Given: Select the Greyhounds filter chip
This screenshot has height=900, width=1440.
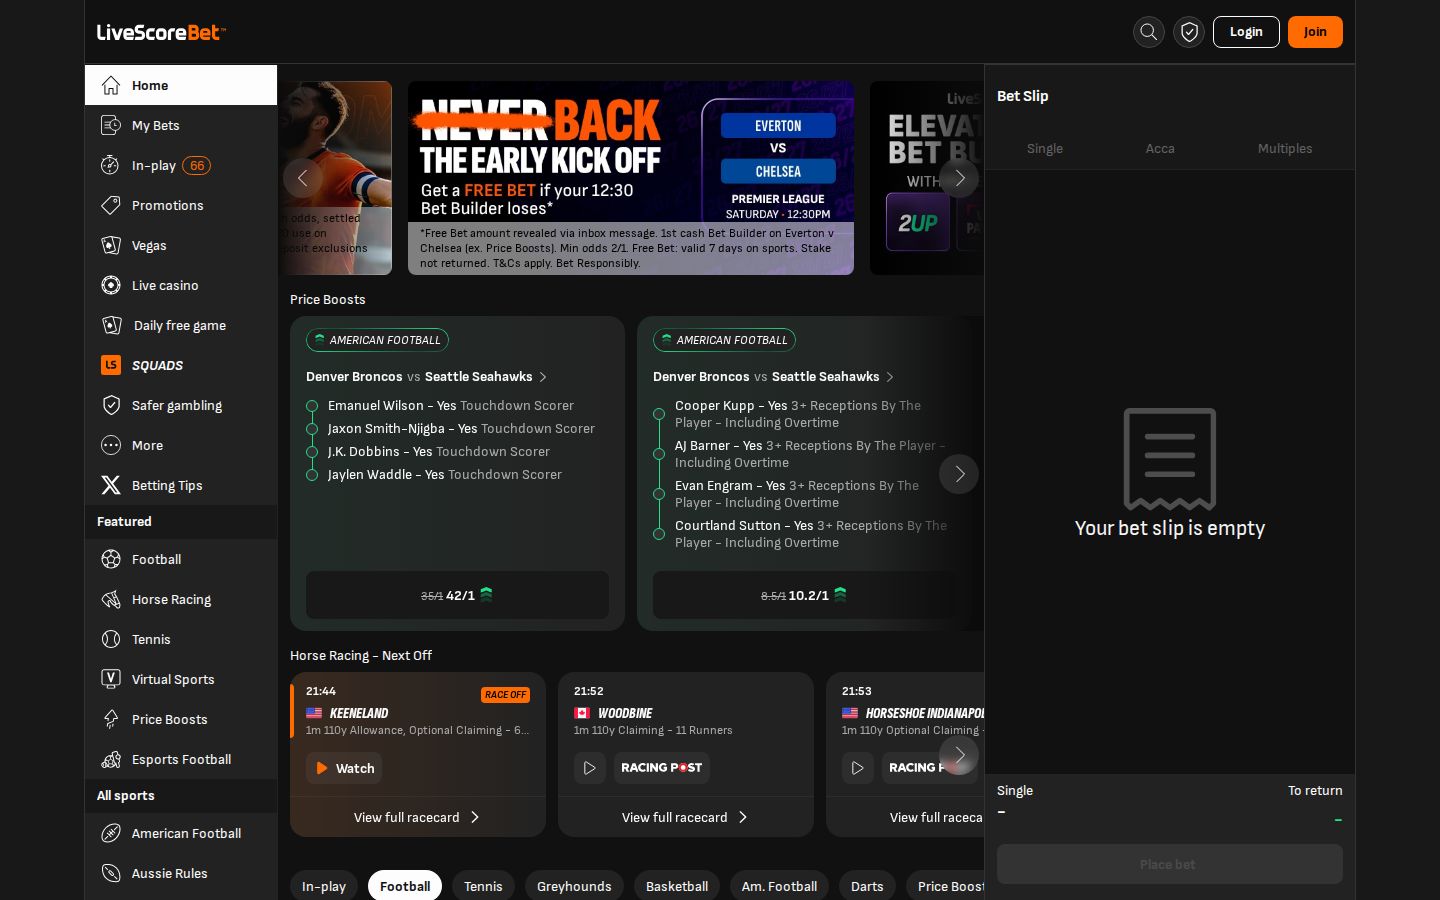Looking at the screenshot, I should (x=574, y=886).
